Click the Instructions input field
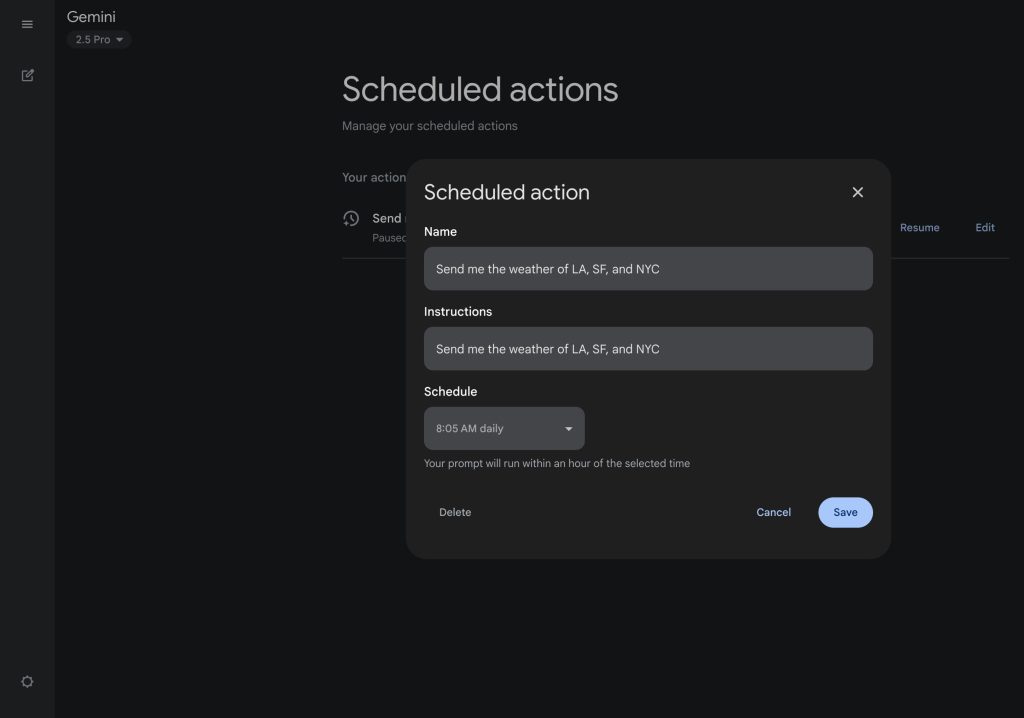The width and height of the screenshot is (1024, 718). (x=648, y=348)
